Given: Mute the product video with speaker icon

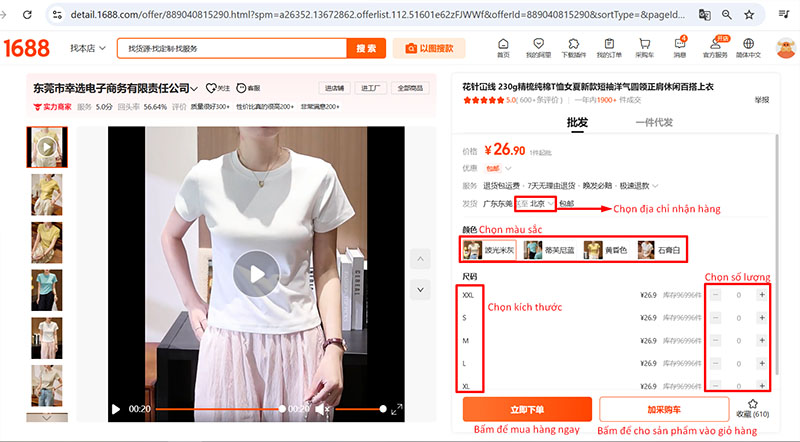Looking at the screenshot, I should click(322, 409).
